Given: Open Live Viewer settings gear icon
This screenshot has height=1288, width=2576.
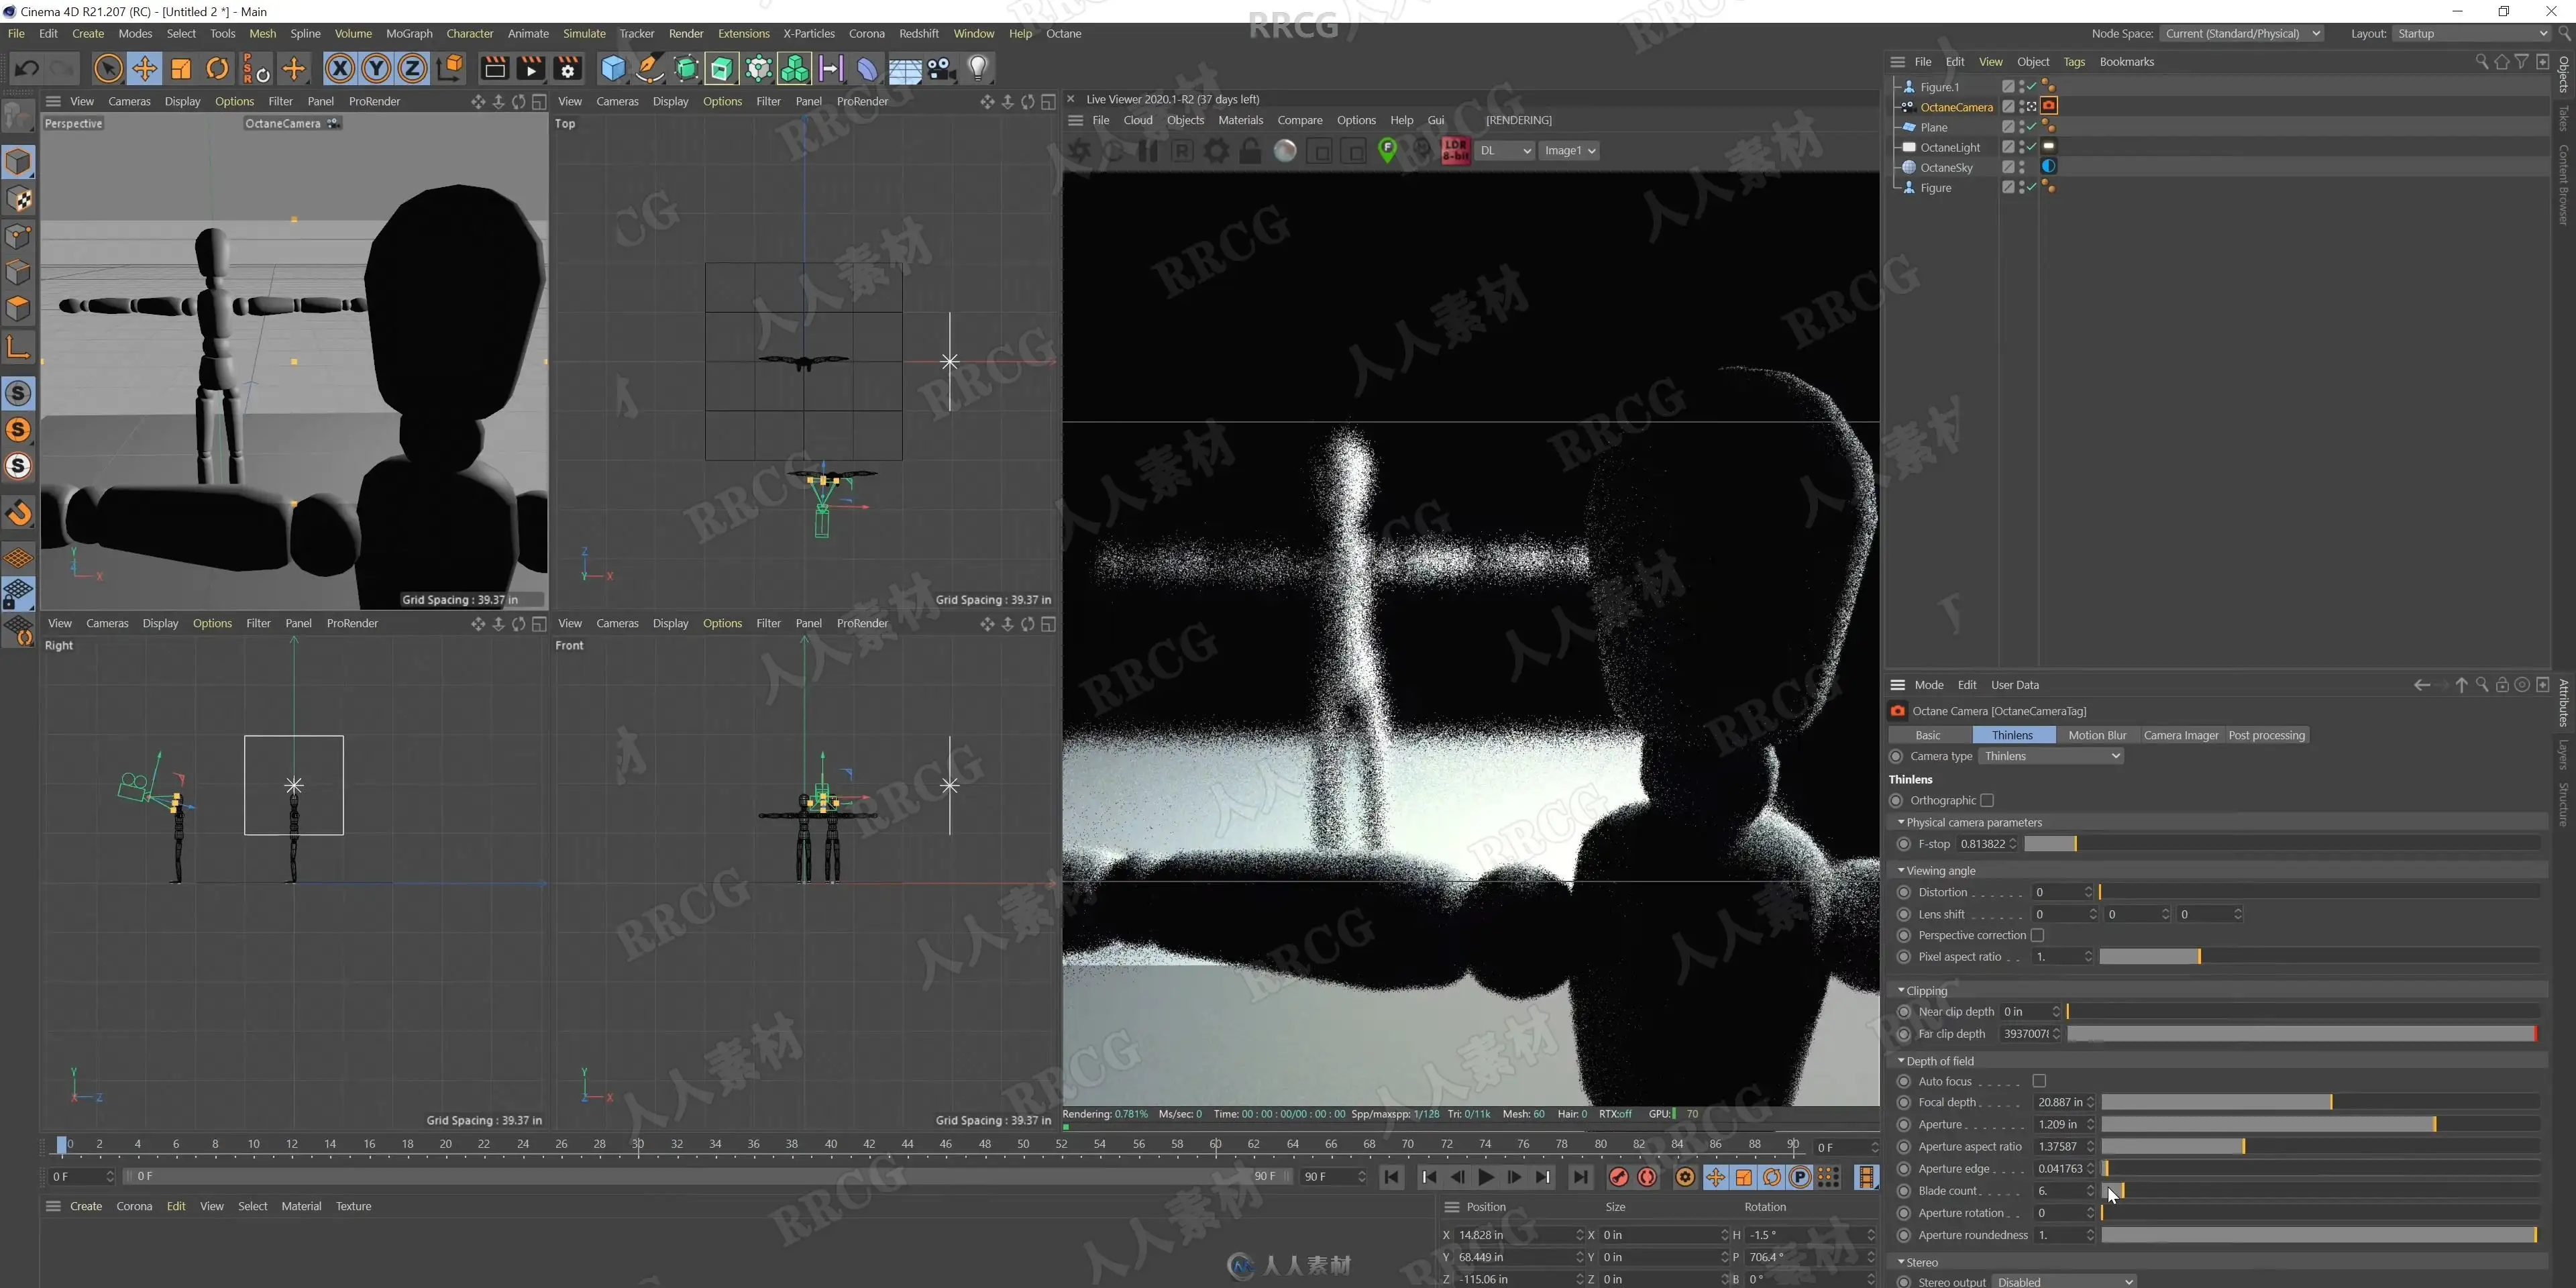Looking at the screenshot, I should (1216, 151).
